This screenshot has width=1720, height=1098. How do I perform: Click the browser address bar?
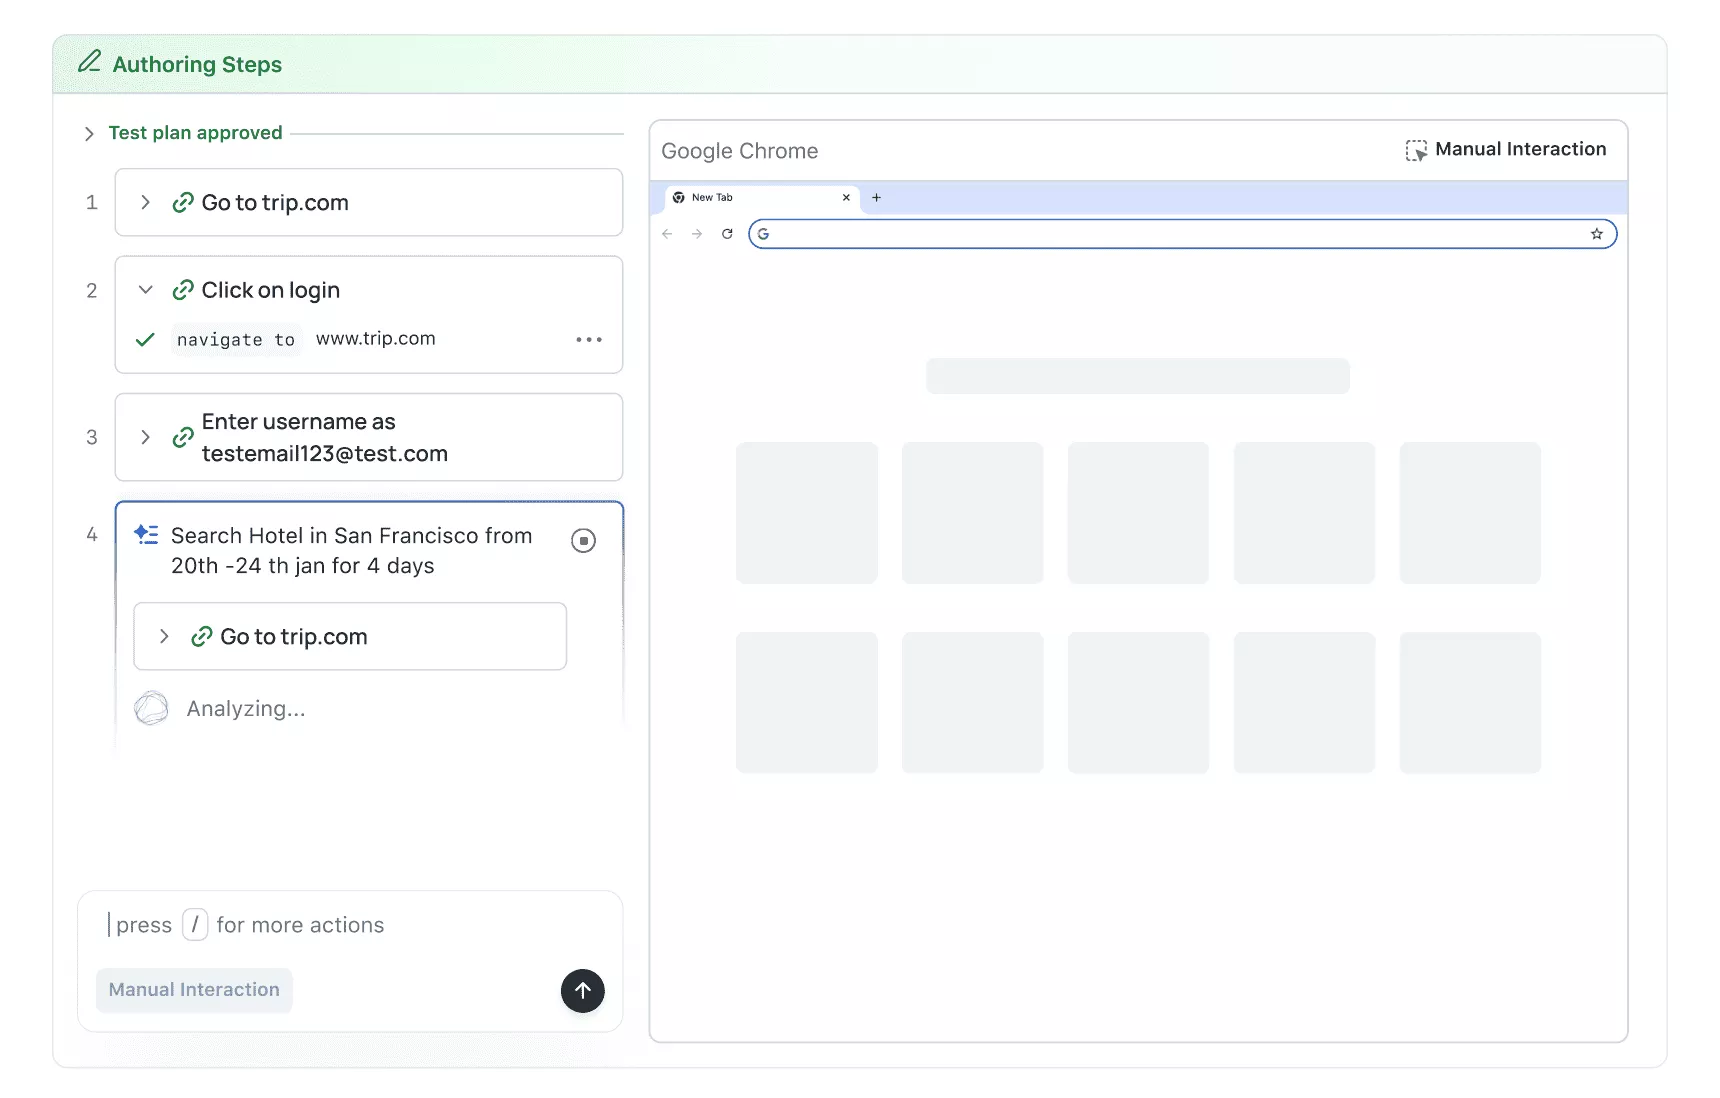[1182, 234]
